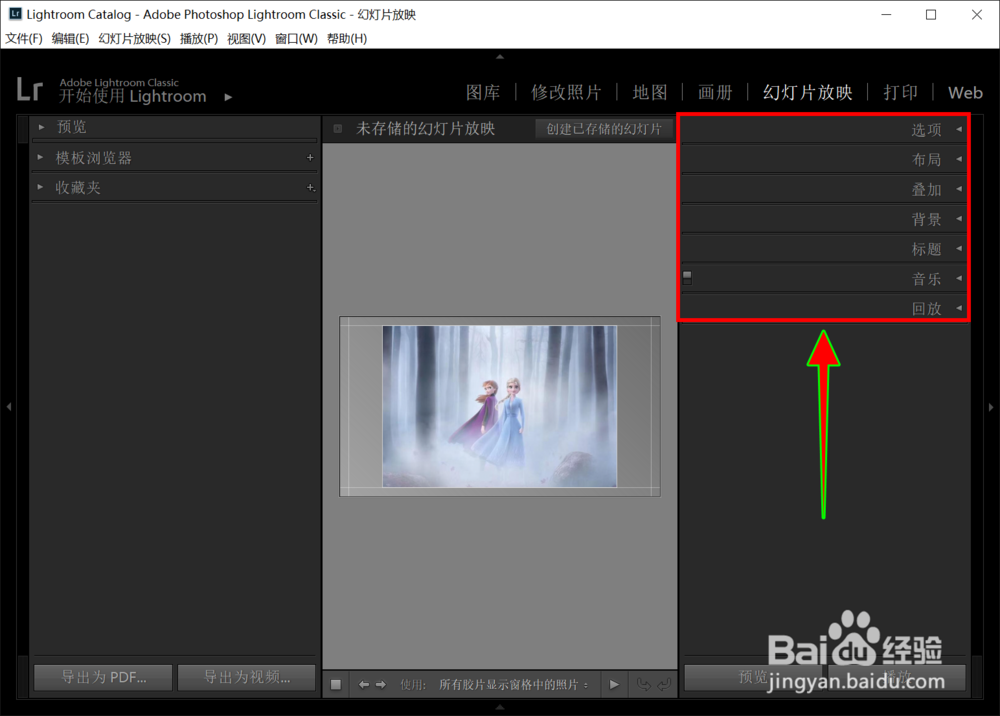Click the small square beside 未存储的幻灯片放映
Image resolution: width=1000 pixels, height=716 pixels.
click(338, 129)
